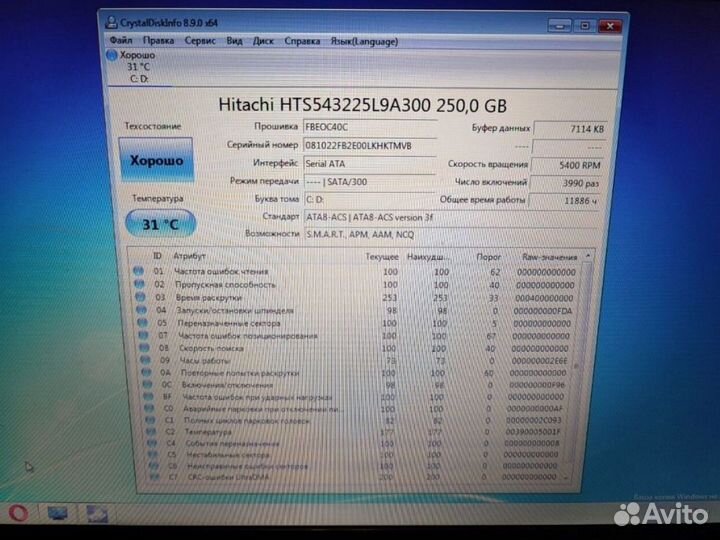Open the Диск menu

(x=263, y=41)
